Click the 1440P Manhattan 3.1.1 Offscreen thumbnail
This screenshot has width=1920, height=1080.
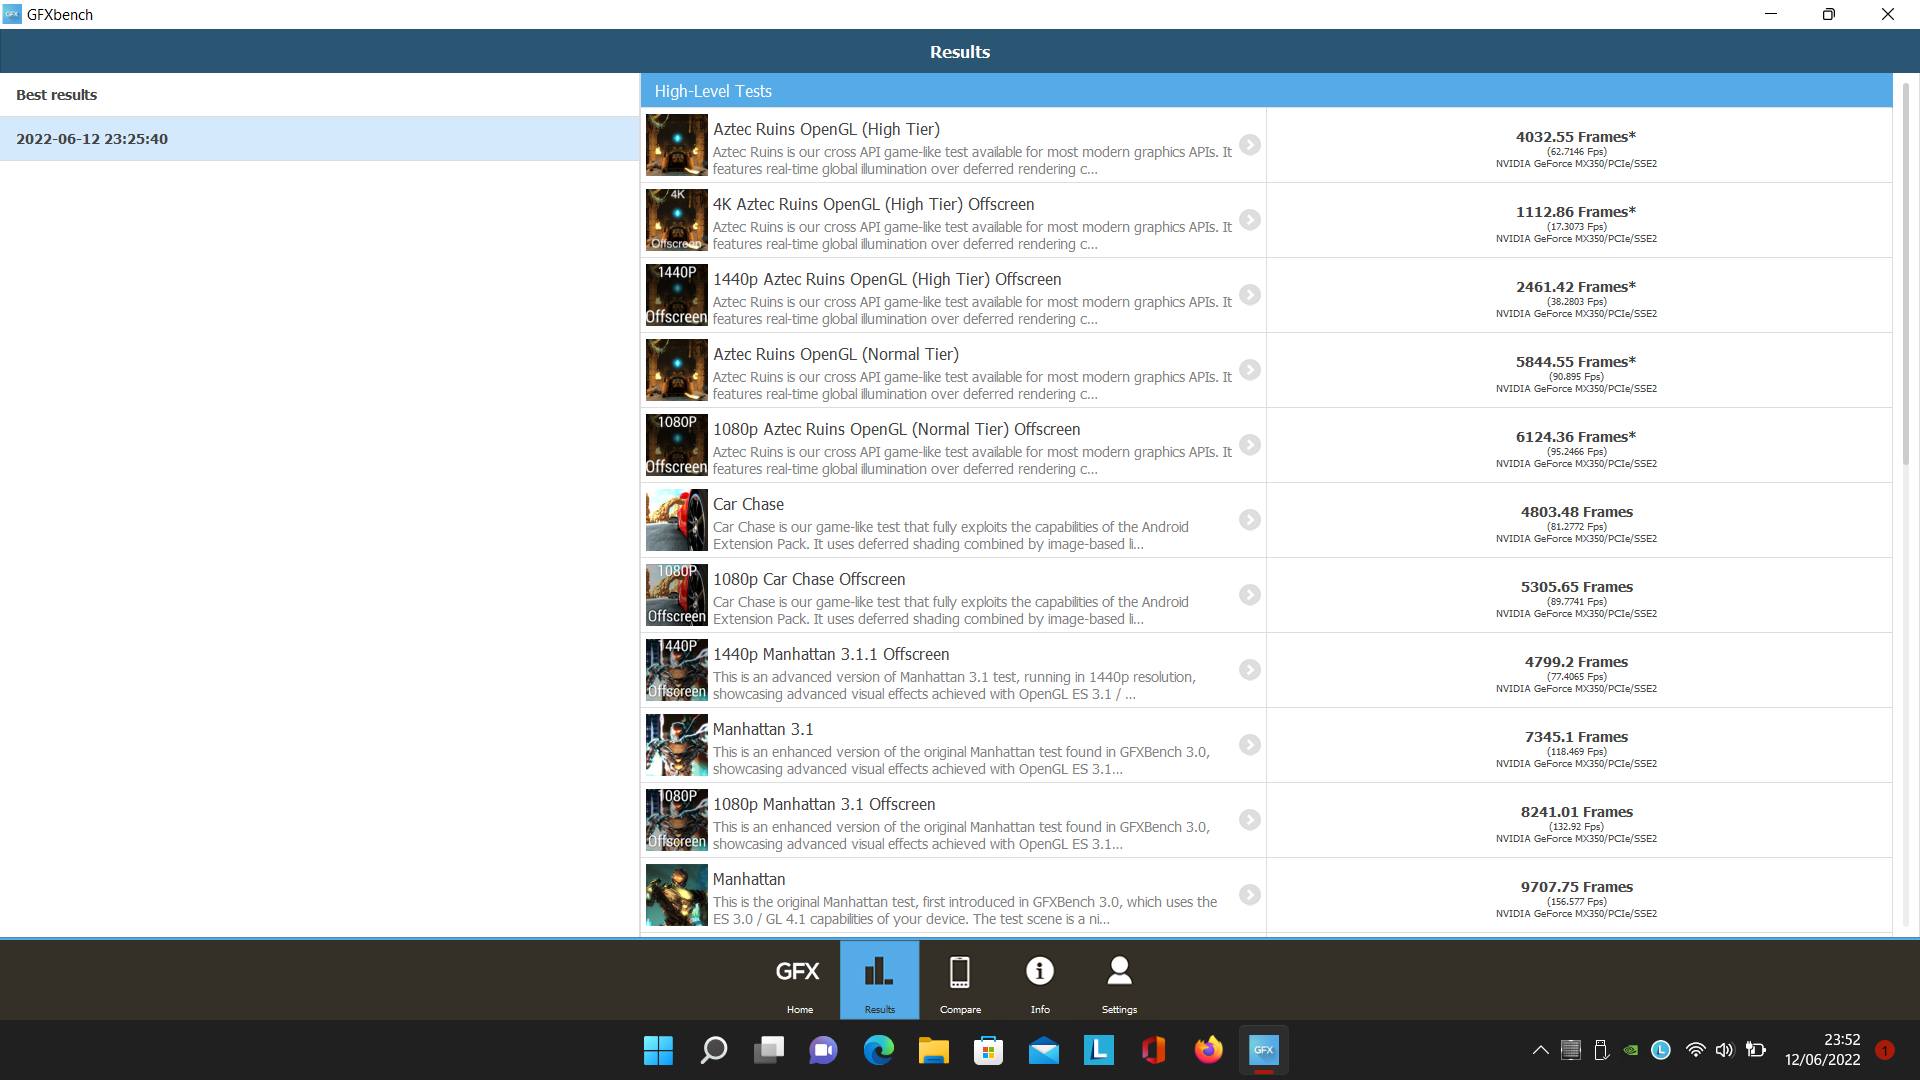pos(677,670)
